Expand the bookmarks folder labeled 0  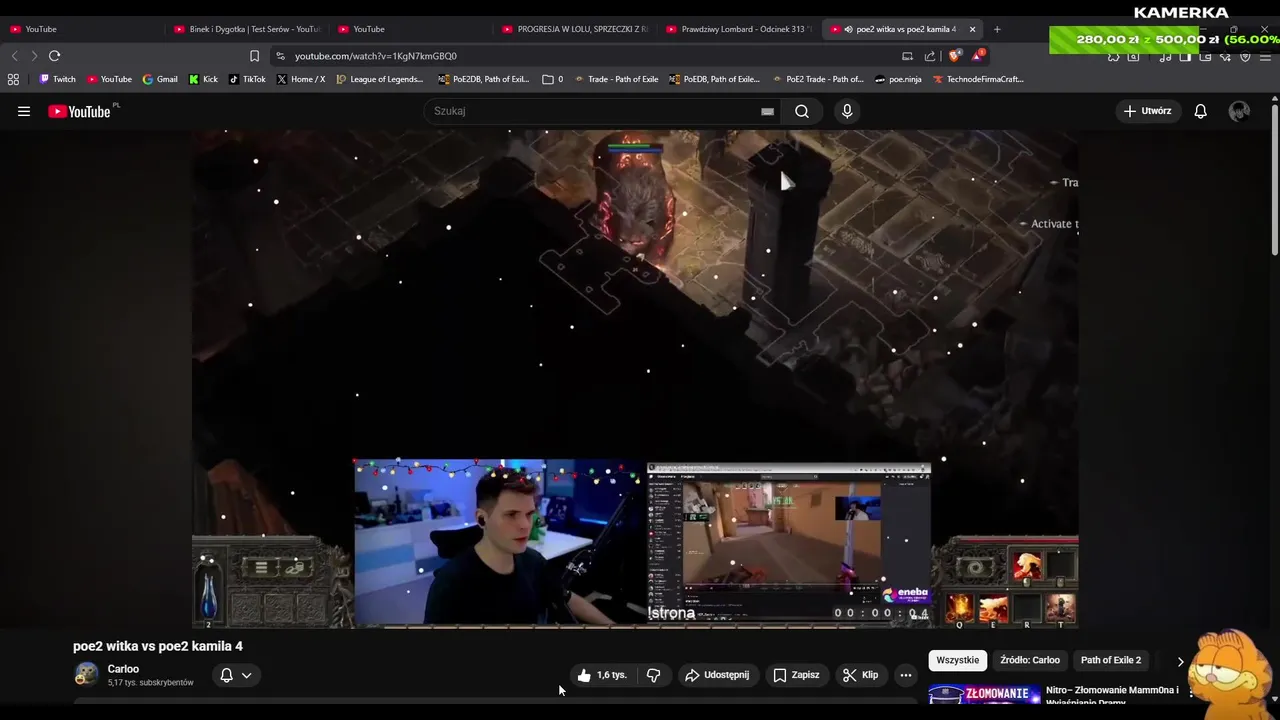coord(553,79)
